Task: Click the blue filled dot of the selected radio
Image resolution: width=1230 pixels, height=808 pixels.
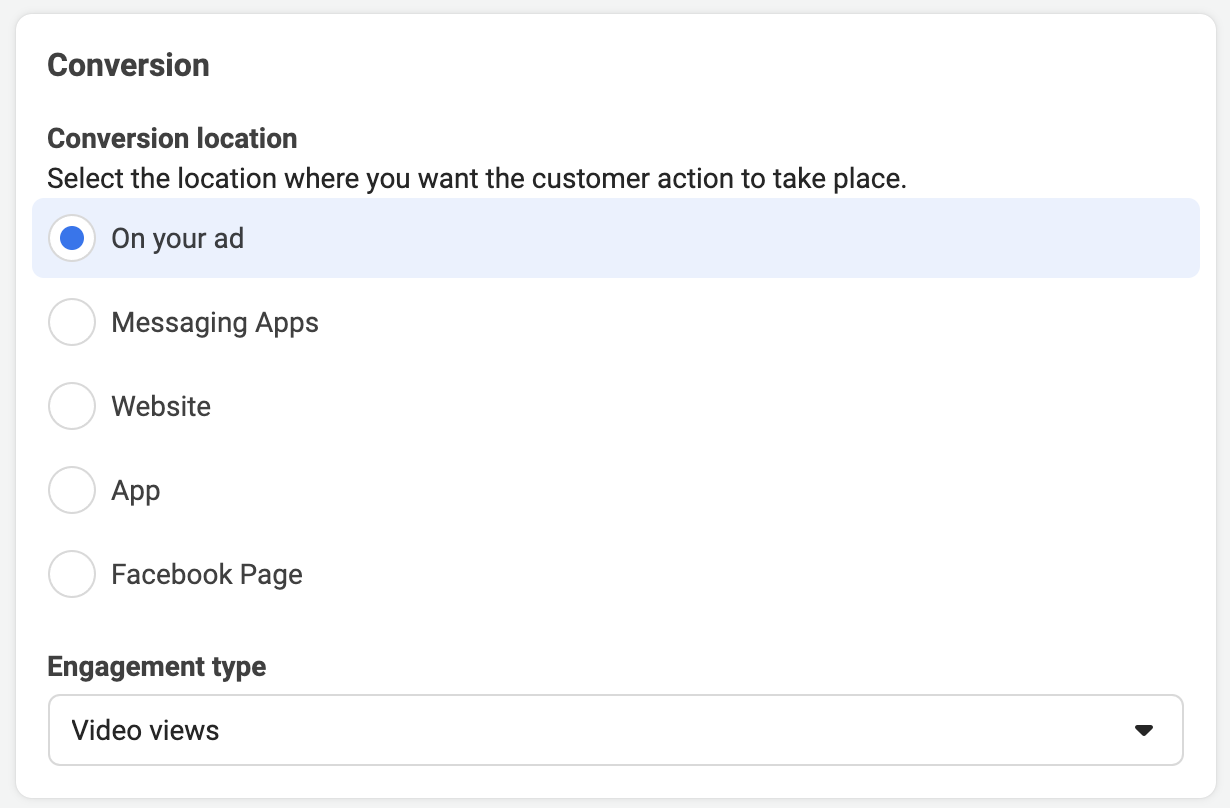Action: (71, 239)
